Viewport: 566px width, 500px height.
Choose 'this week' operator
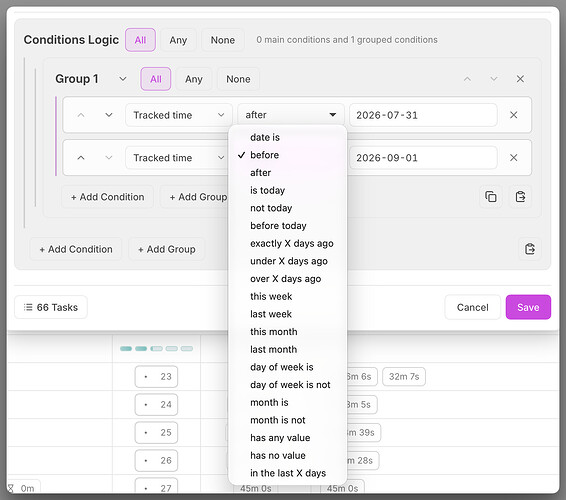(x=288, y=296)
